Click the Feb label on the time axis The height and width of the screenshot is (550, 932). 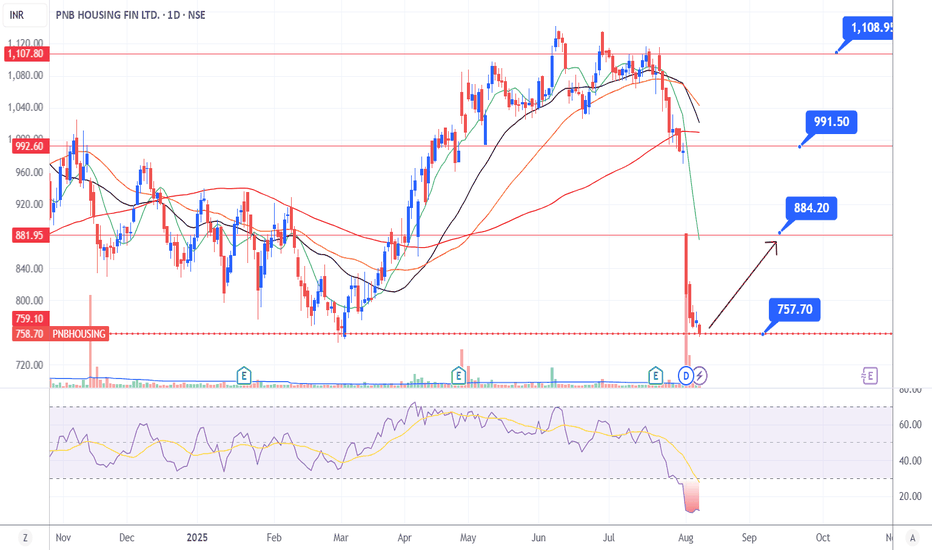274,538
